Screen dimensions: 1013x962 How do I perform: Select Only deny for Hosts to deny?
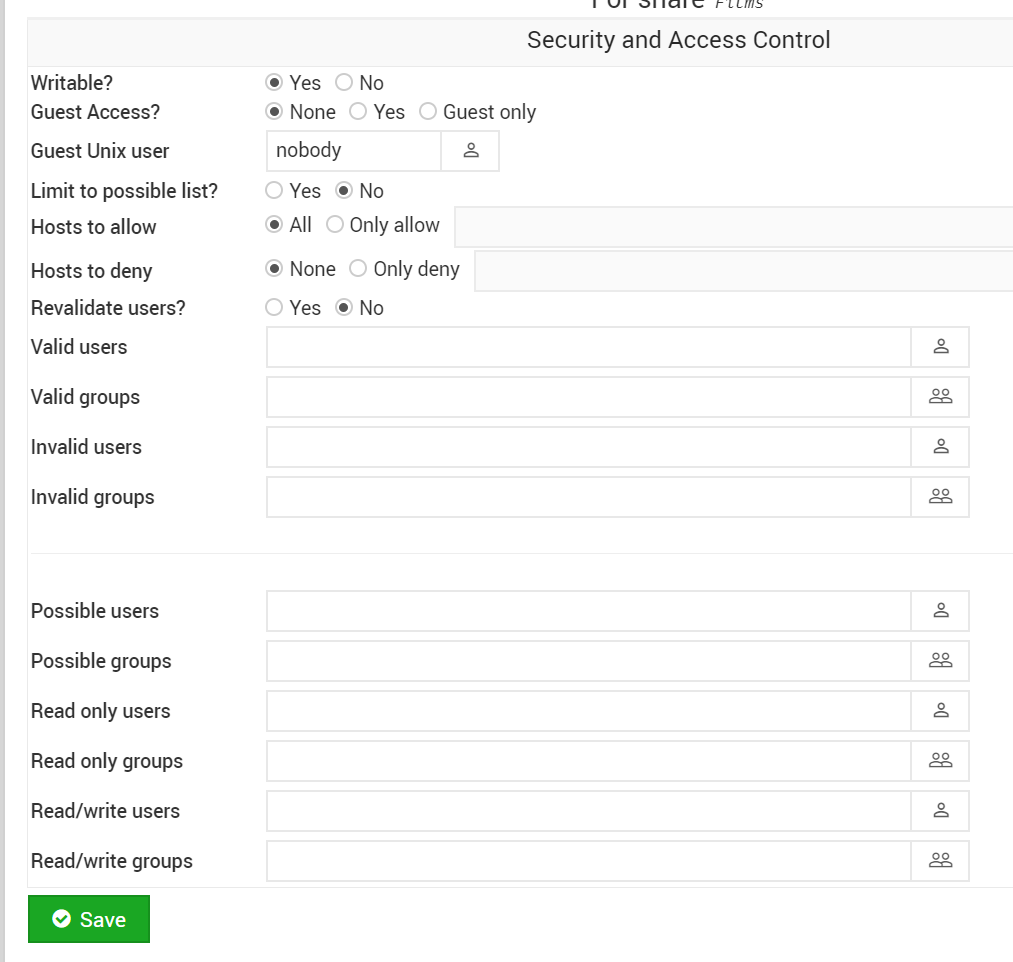(x=358, y=269)
